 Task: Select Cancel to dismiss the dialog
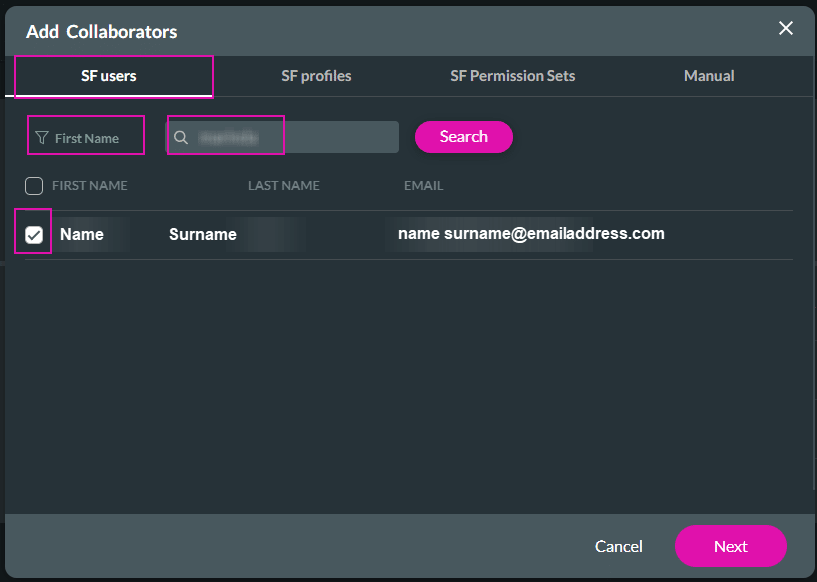coord(618,546)
